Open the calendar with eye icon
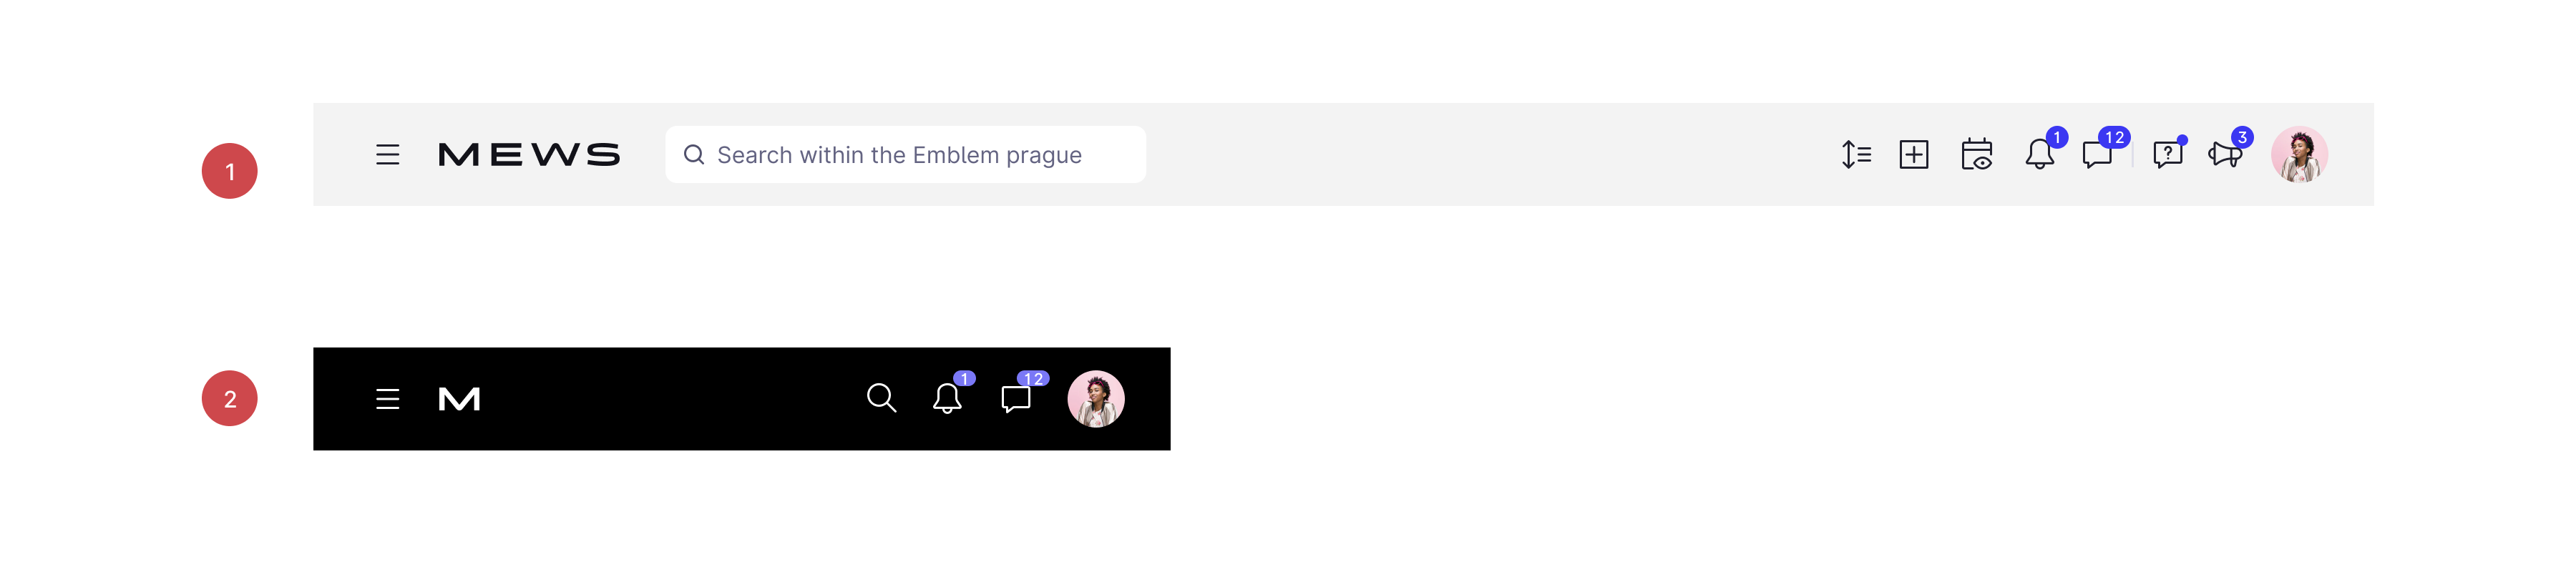This screenshot has width=2576, height=572. 1977,155
